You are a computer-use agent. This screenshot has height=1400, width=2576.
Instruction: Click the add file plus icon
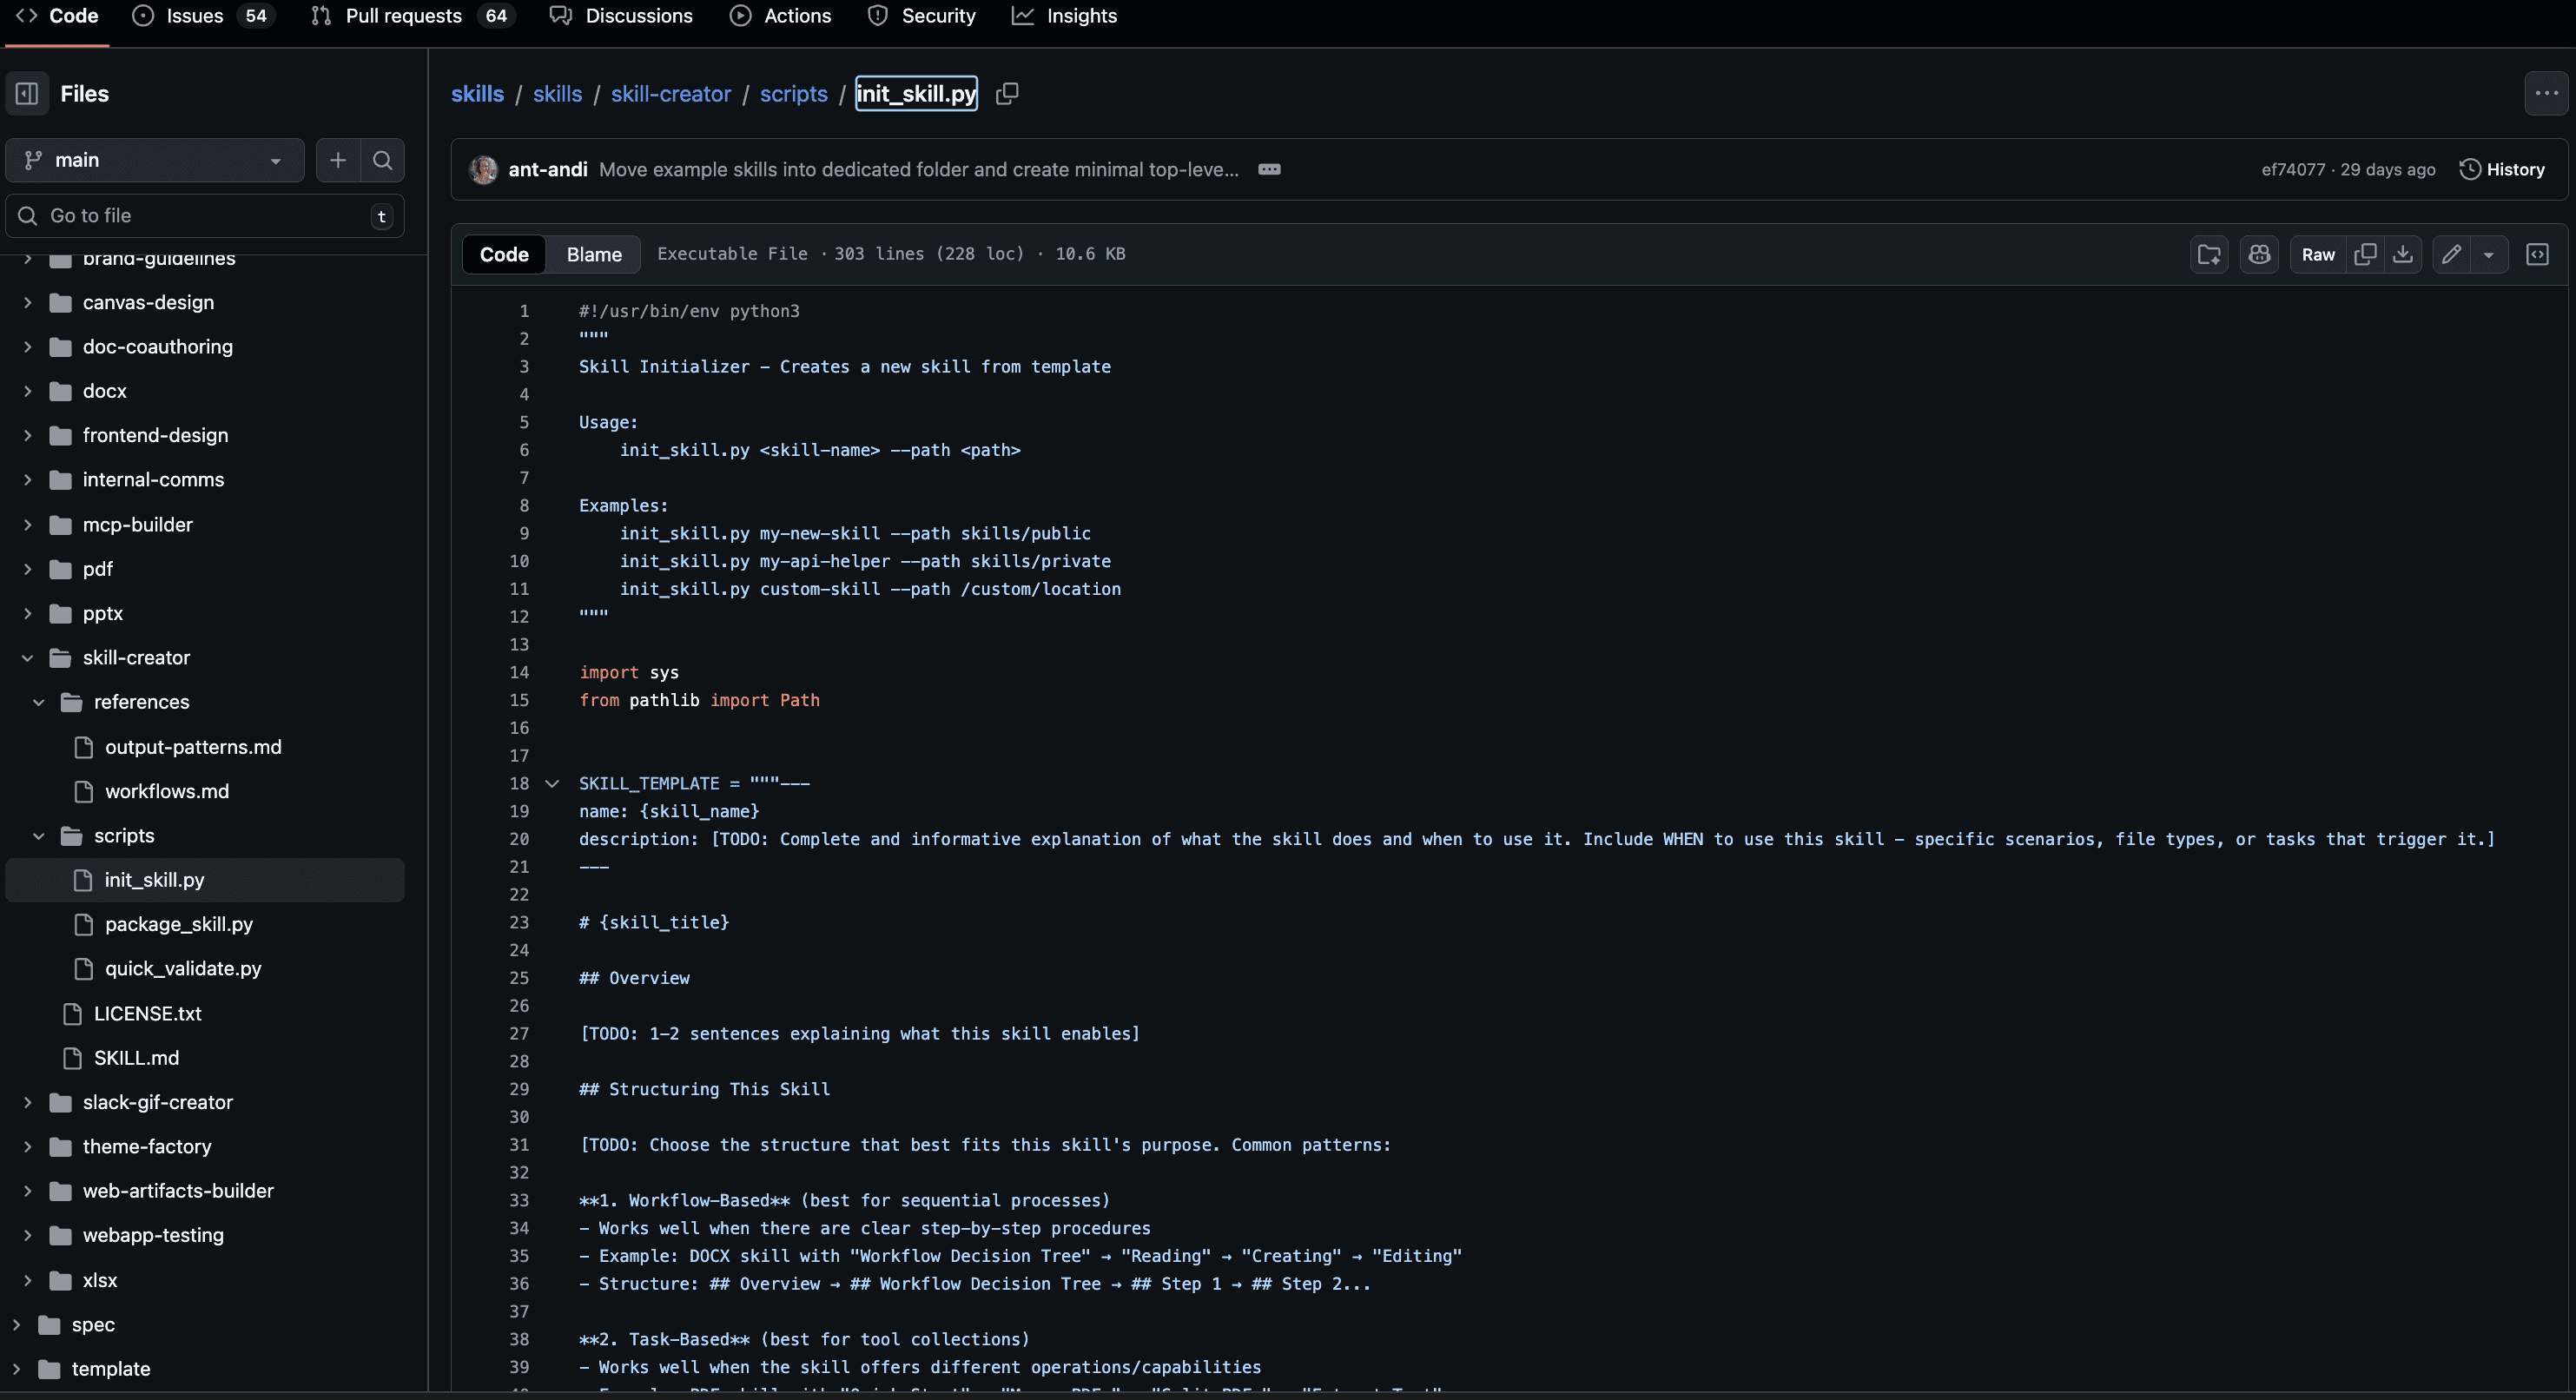[x=338, y=160]
